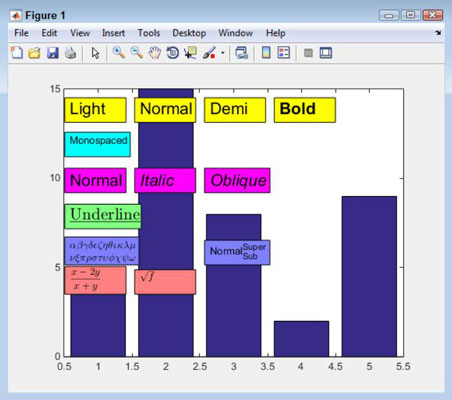Screen dimensions: 452x400
Task: Click the green Underline text box
Action: tap(103, 216)
